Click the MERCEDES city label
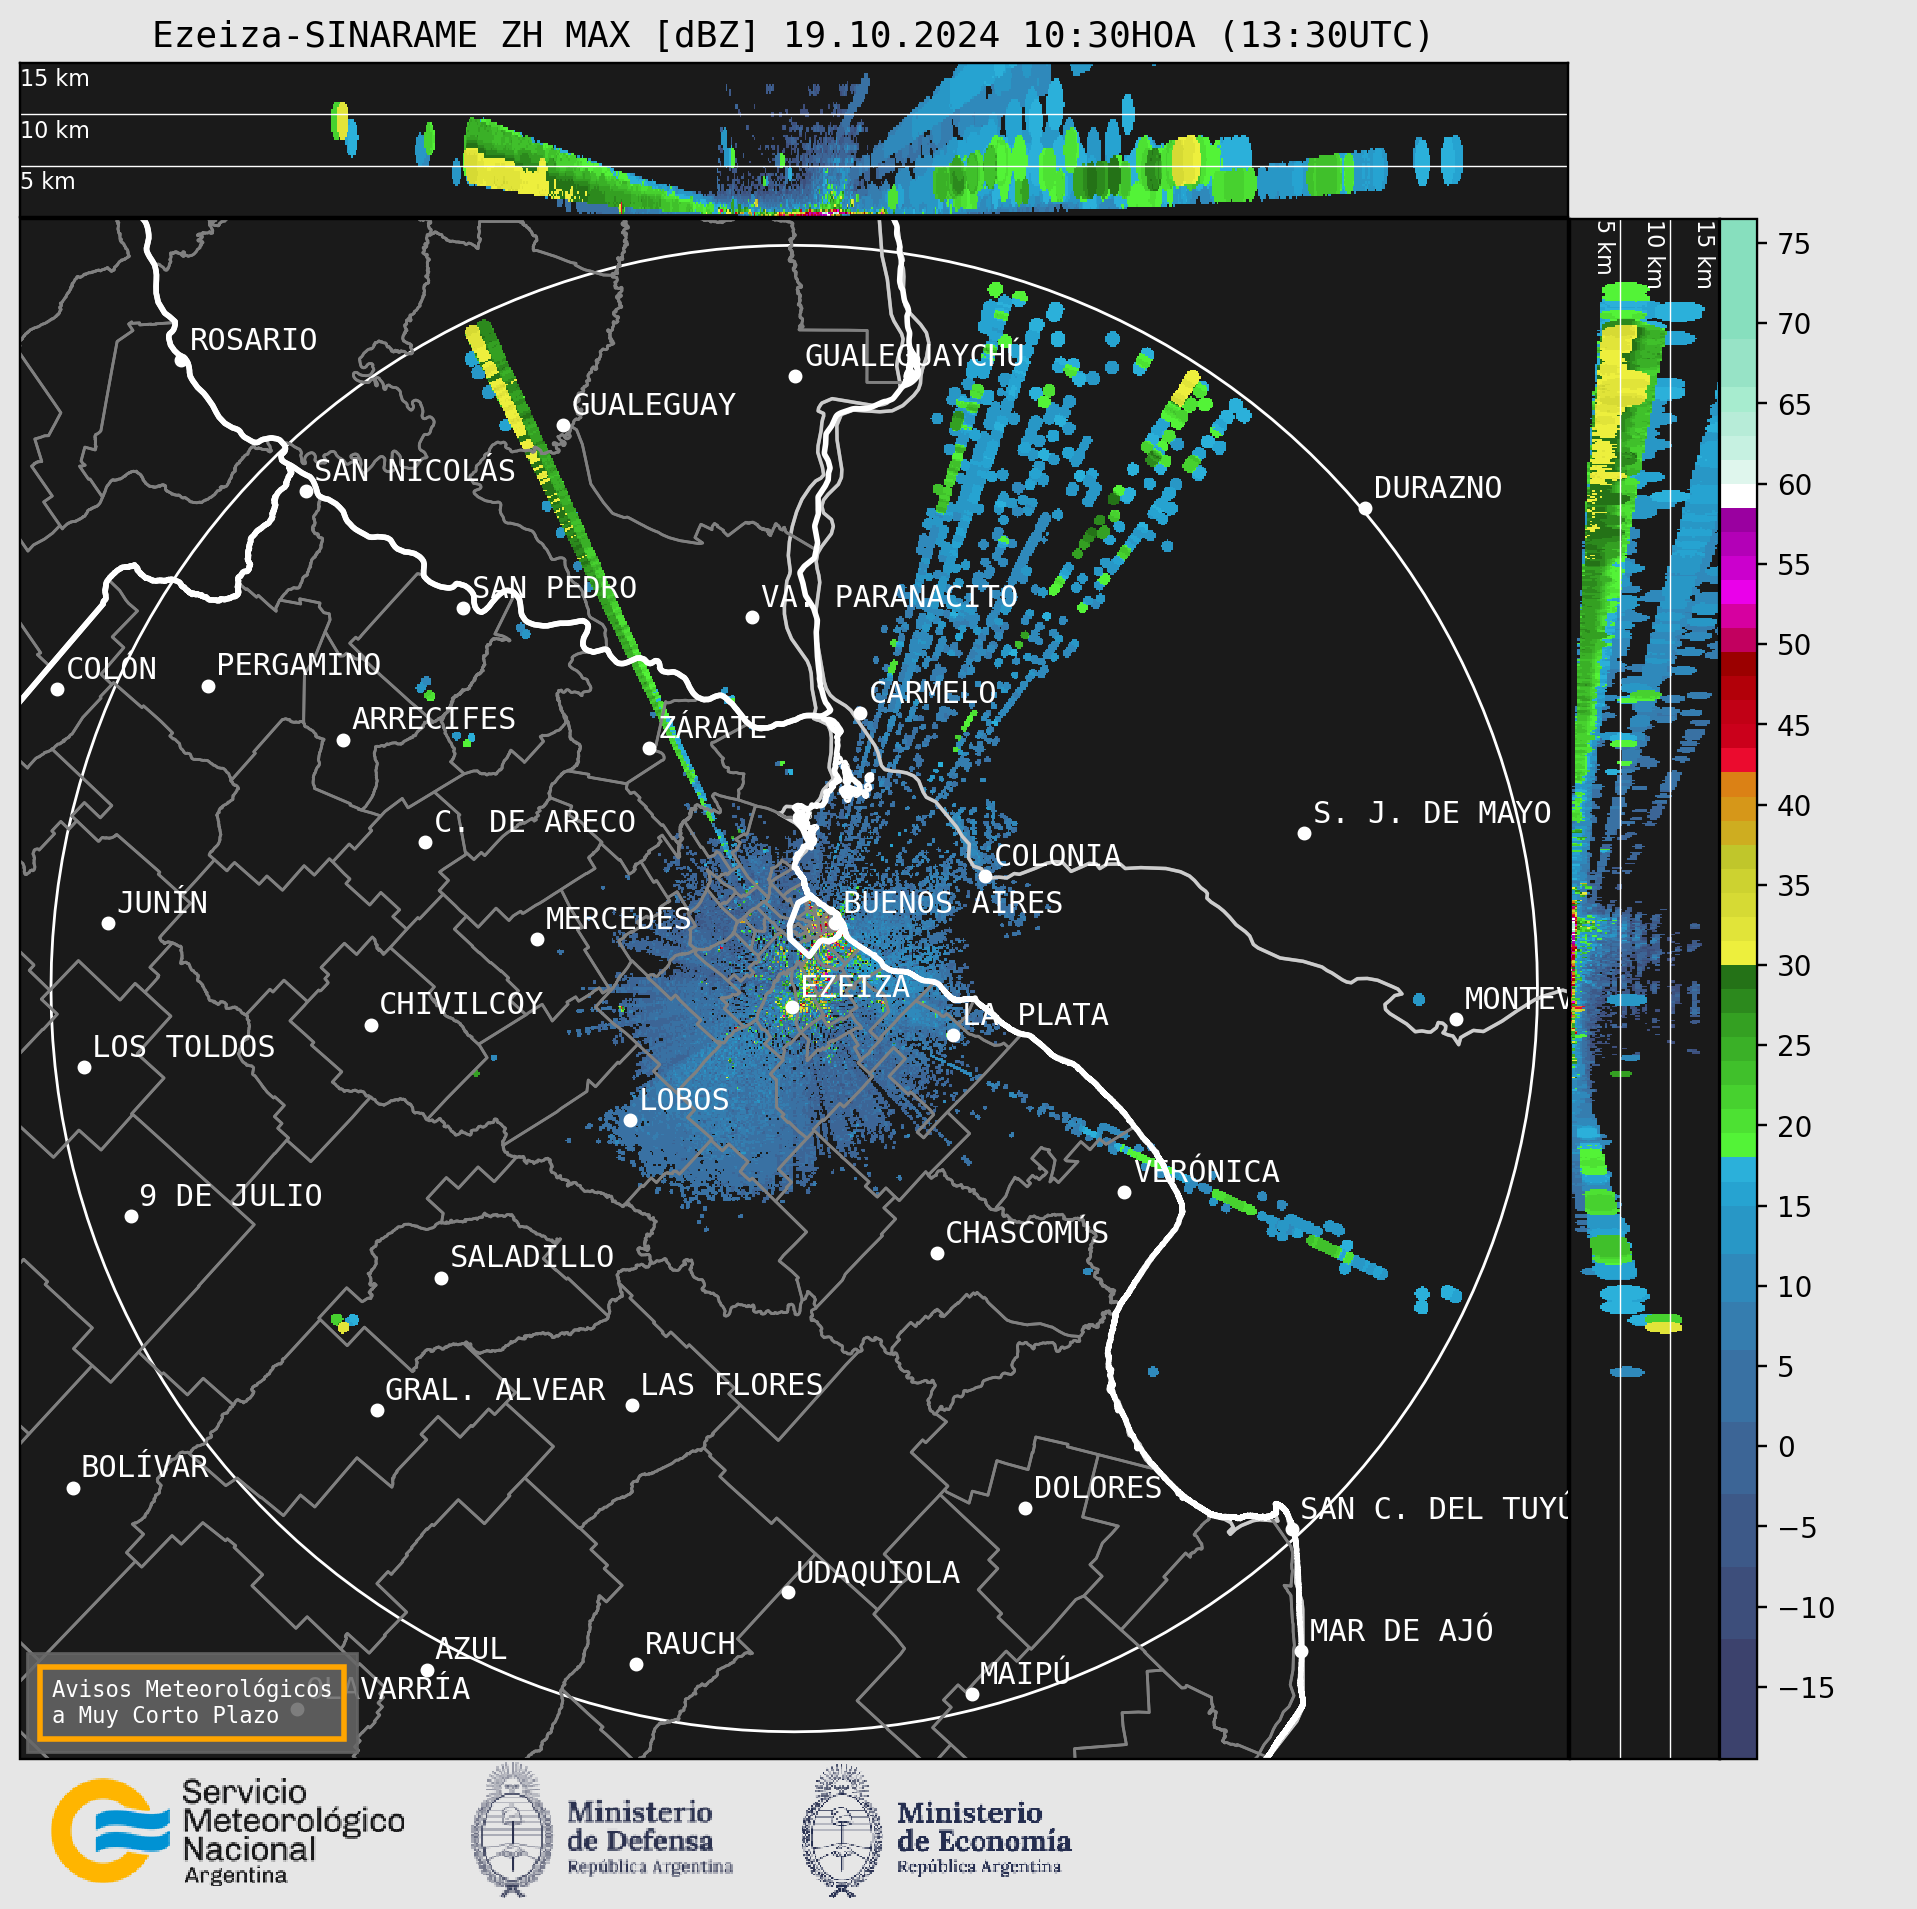This screenshot has height=1909, width=1917. click(618, 919)
